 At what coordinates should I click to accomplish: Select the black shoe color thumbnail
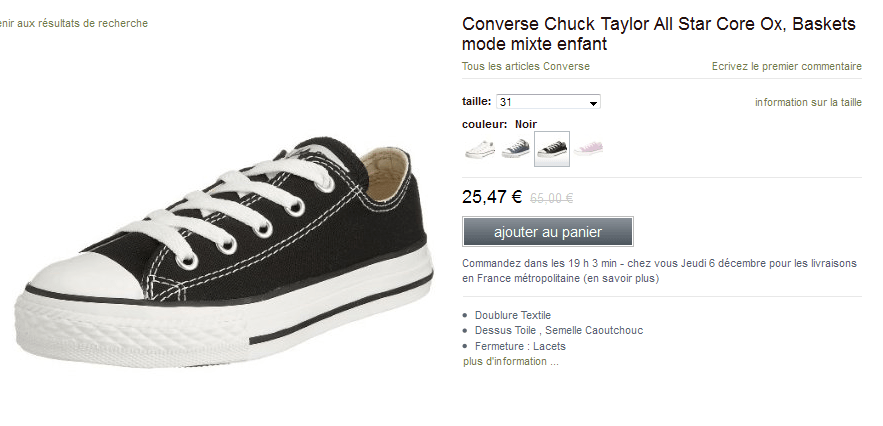(552, 149)
